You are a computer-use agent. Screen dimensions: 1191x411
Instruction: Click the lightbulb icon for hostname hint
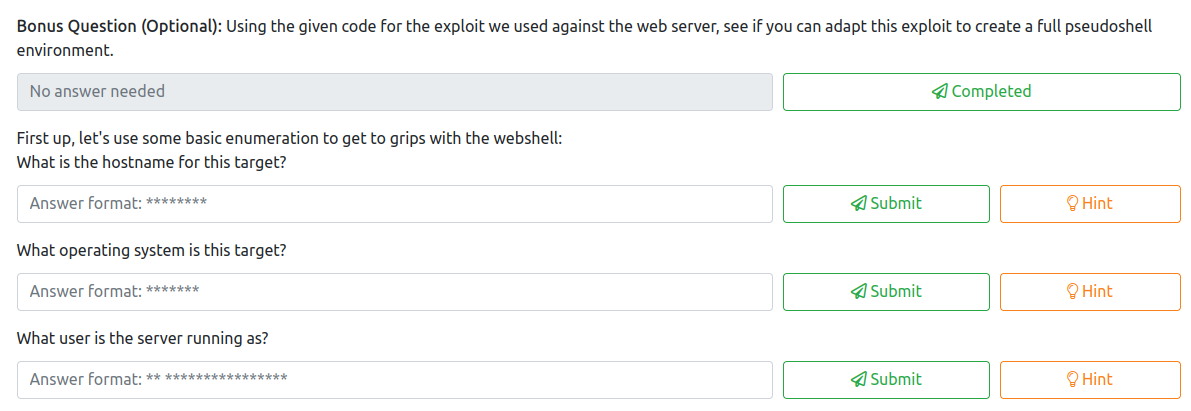click(x=1073, y=204)
